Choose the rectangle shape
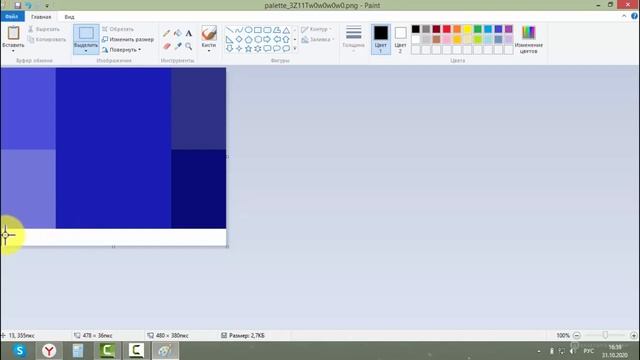 coord(258,30)
